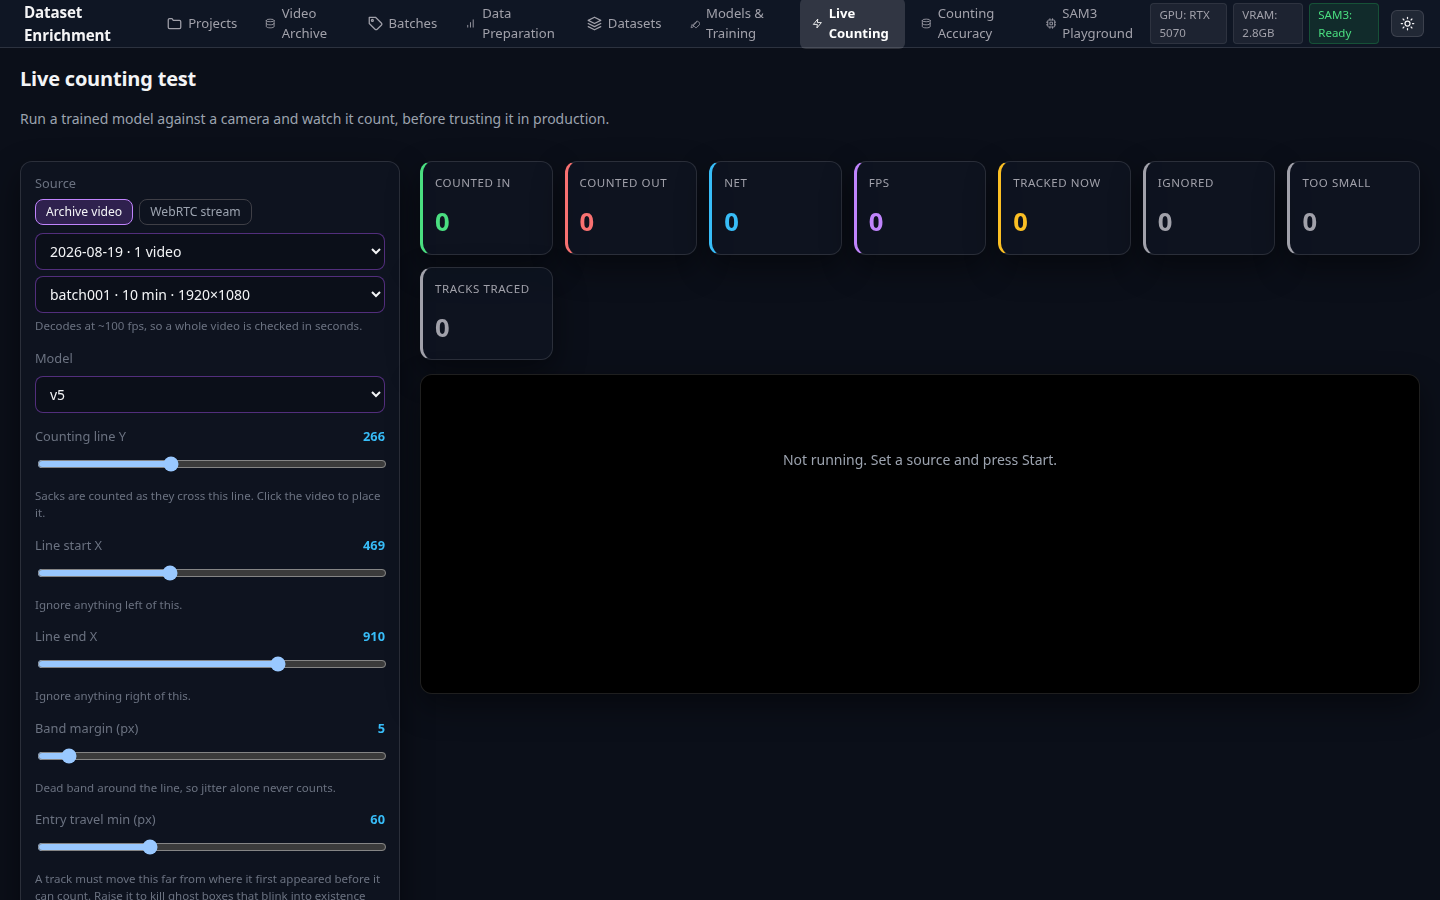Click the COUNTED IN stat card
The width and height of the screenshot is (1440, 900).
(x=486, y=208)
